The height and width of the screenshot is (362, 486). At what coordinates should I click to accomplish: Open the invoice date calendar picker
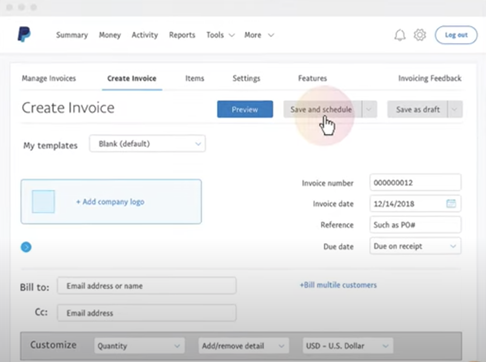(x=451, y=203)
